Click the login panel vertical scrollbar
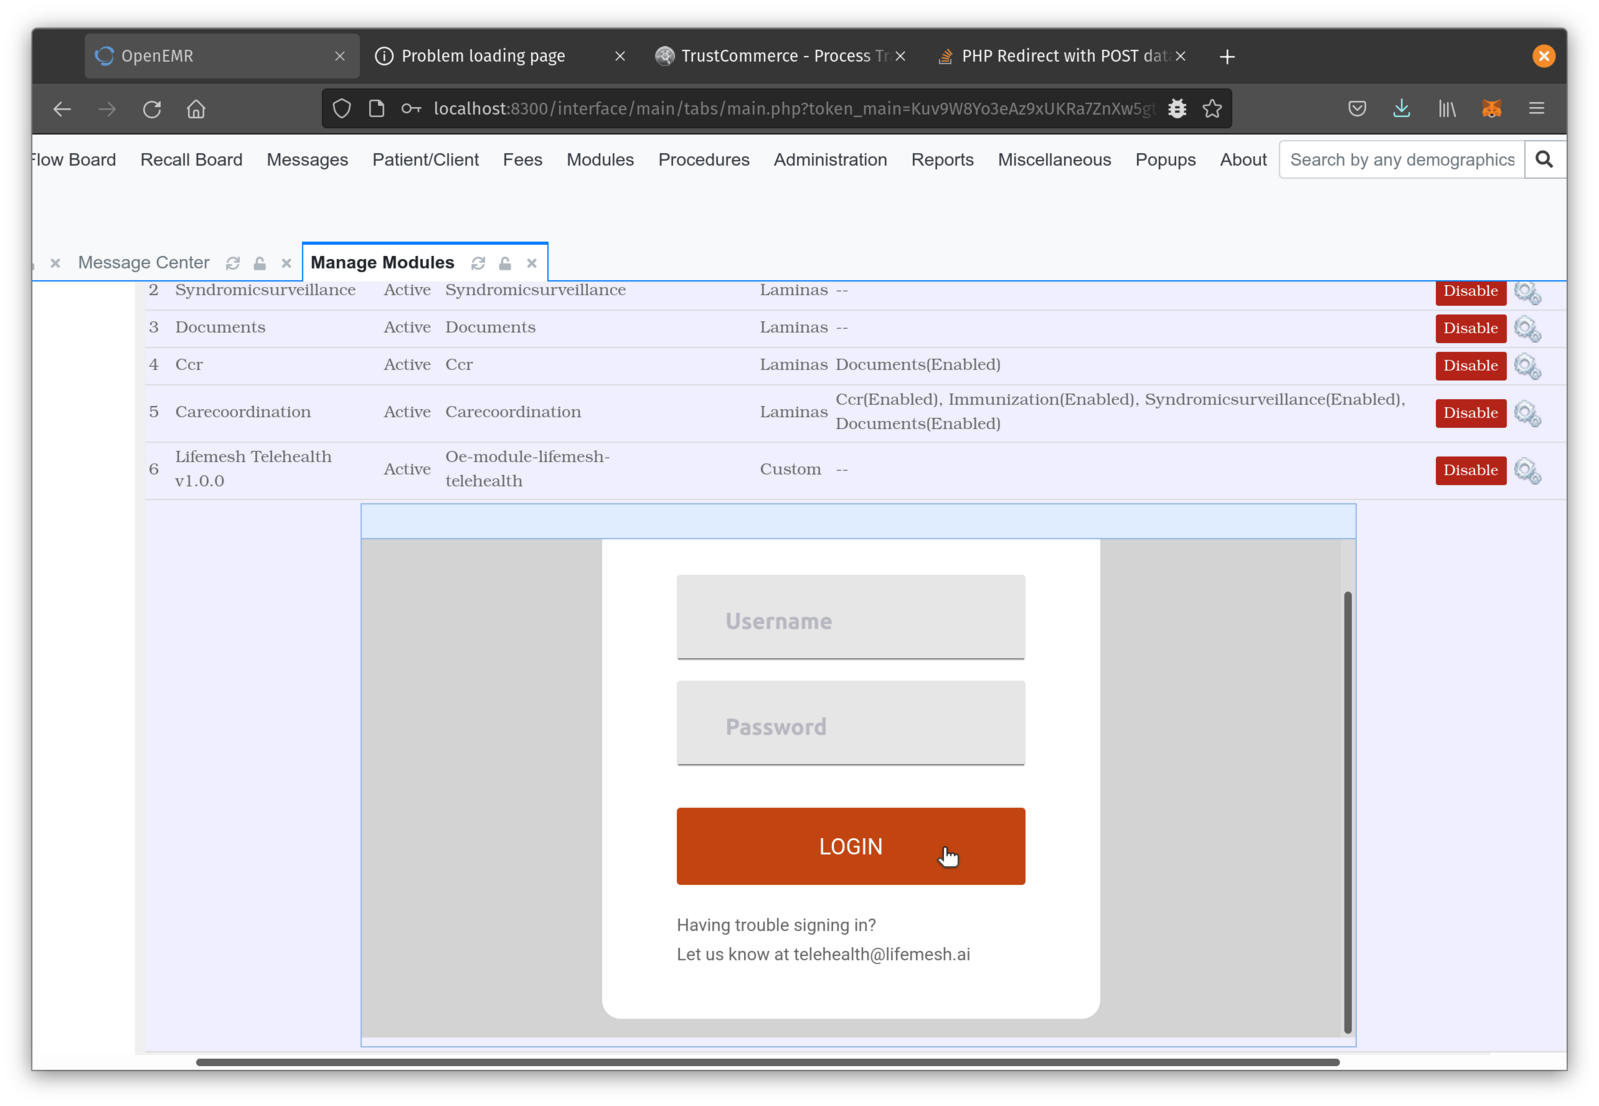1599x1106 pixels. click(1347, 812)
